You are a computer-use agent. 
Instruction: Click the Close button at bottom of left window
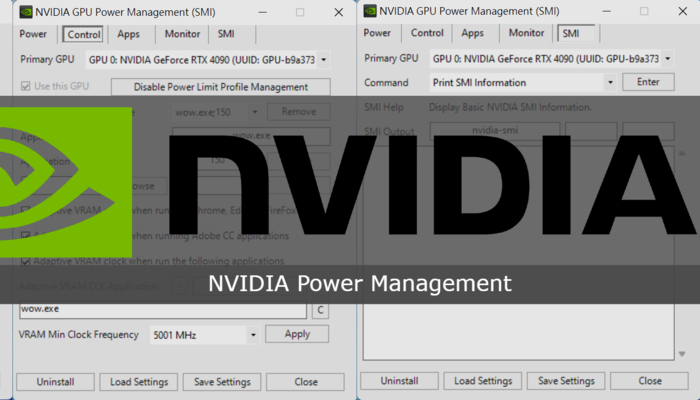pyautogui.click(x=306, y=382)
